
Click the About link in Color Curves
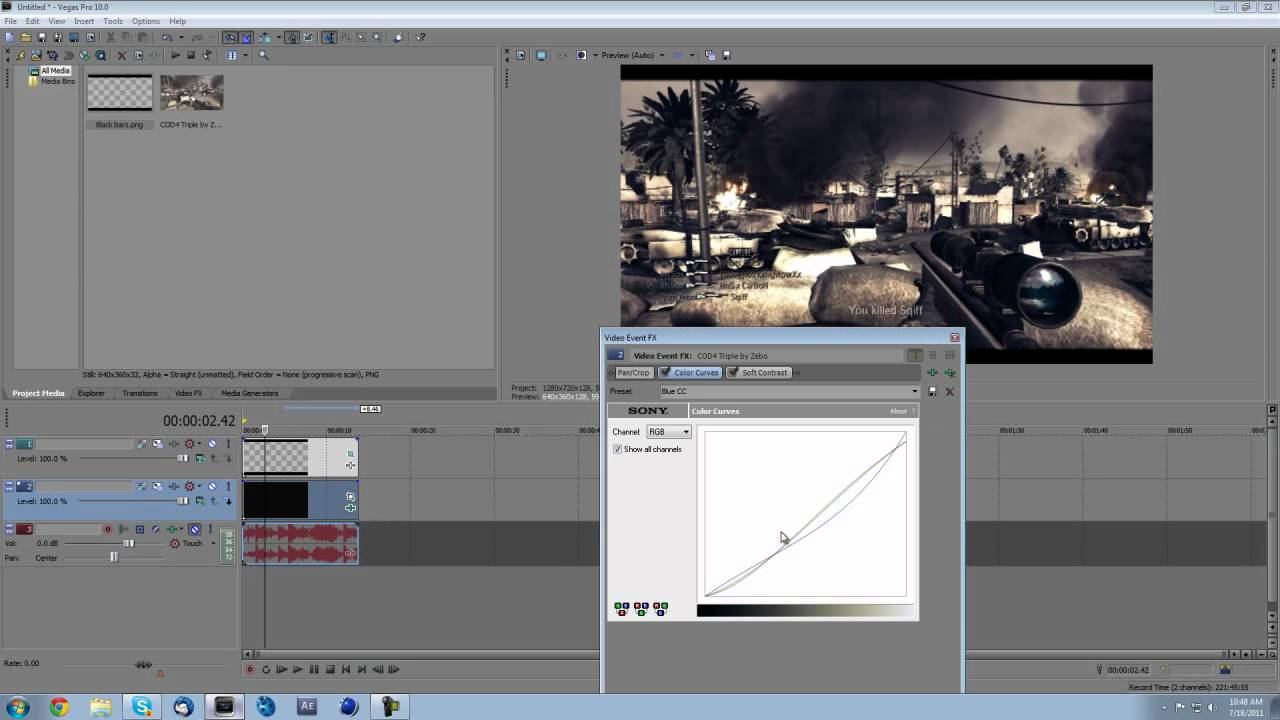tap(898, 411)
